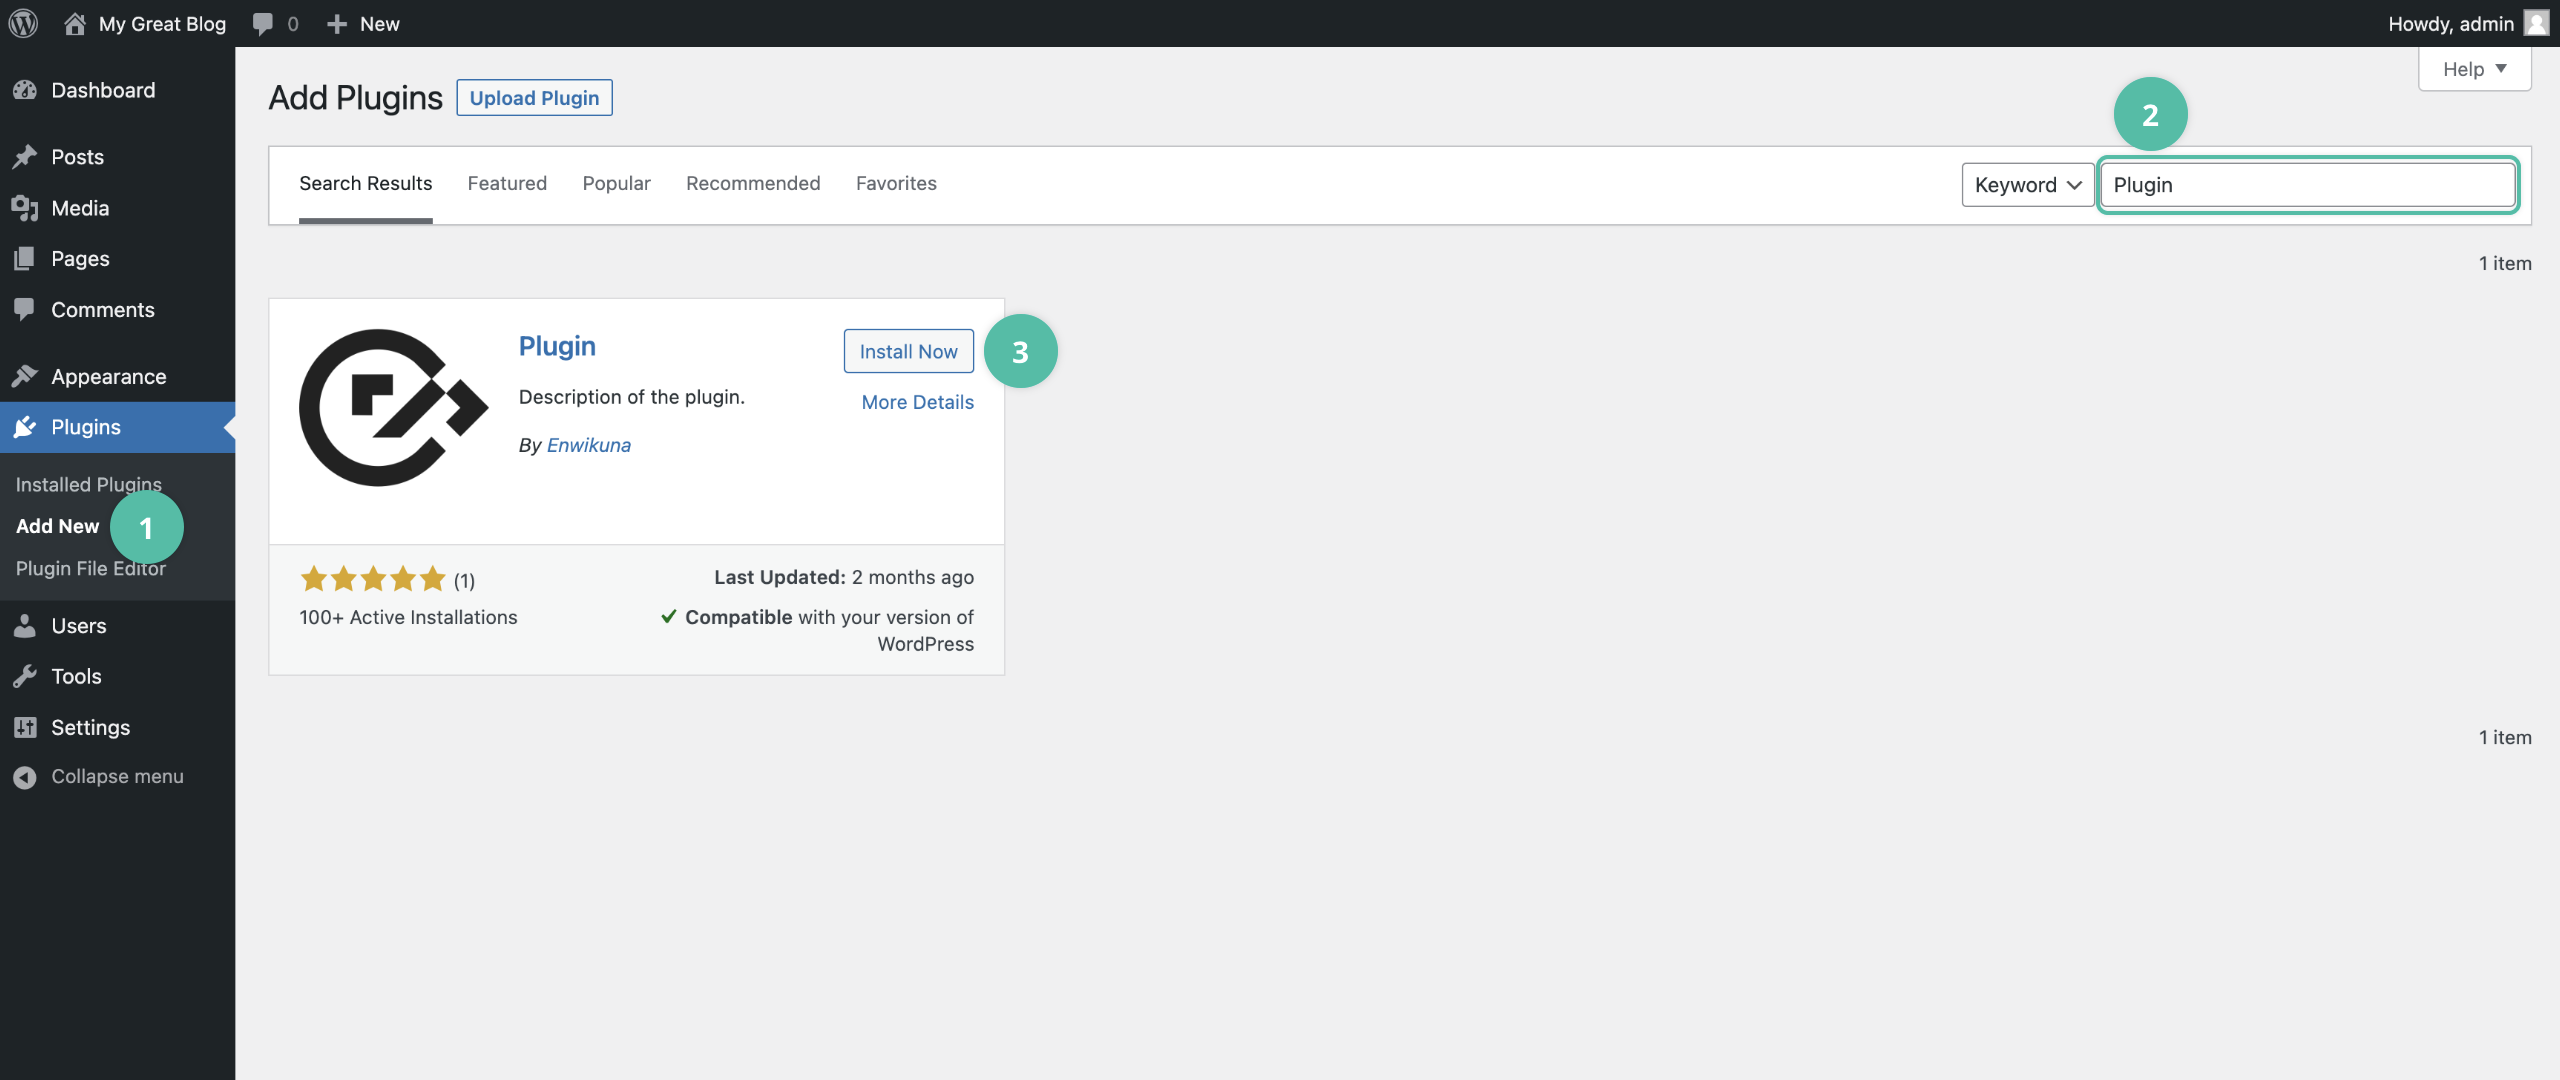Open Users management section
Image resolution: width=2560 pixels, height=1080 pixels.
77,623
